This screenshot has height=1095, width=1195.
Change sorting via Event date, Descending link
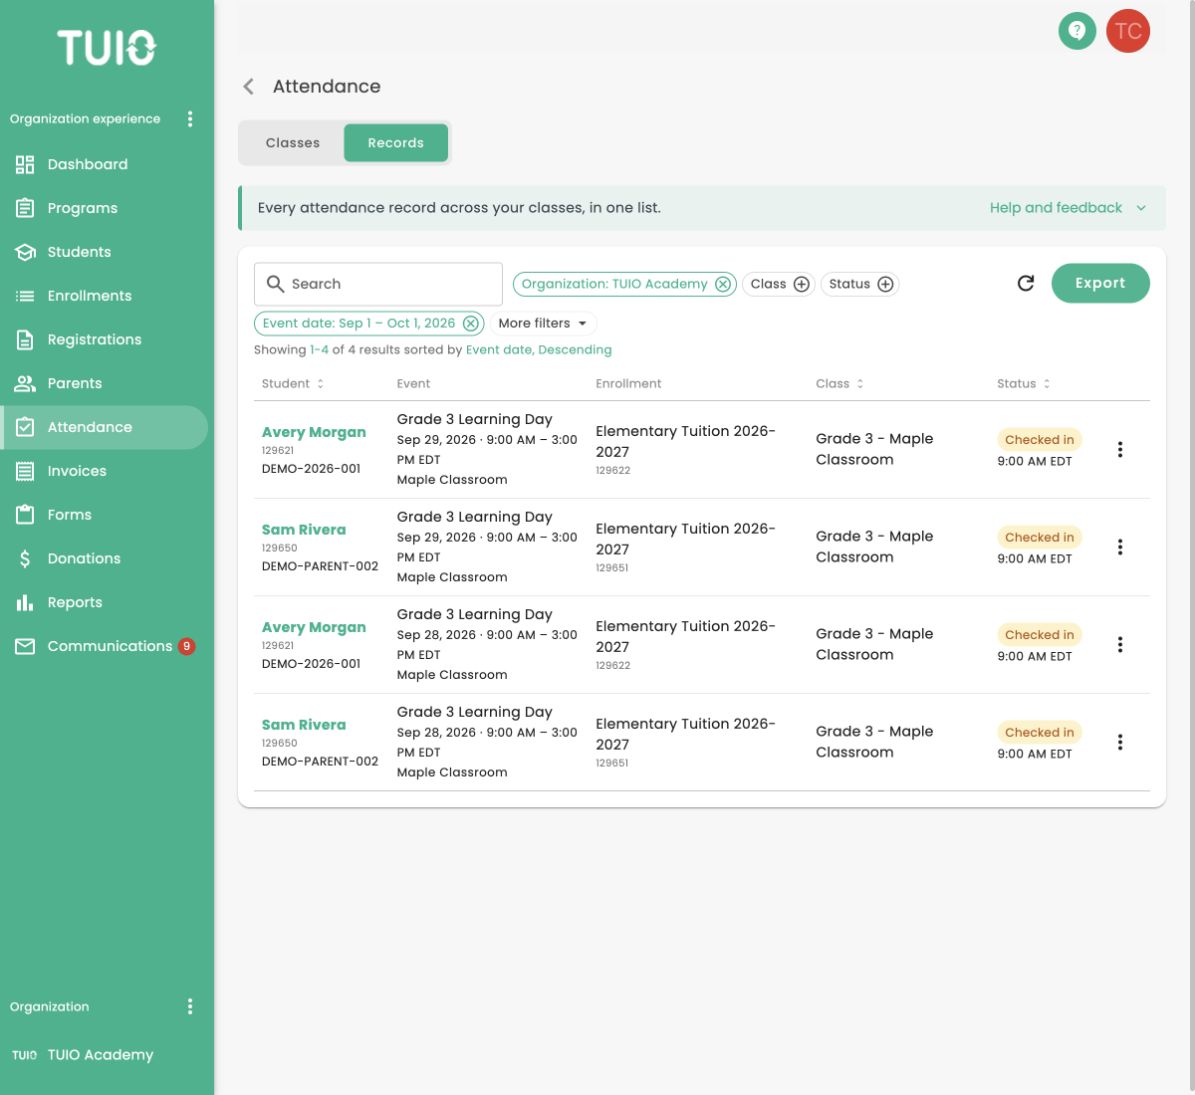tap(538, 350)
